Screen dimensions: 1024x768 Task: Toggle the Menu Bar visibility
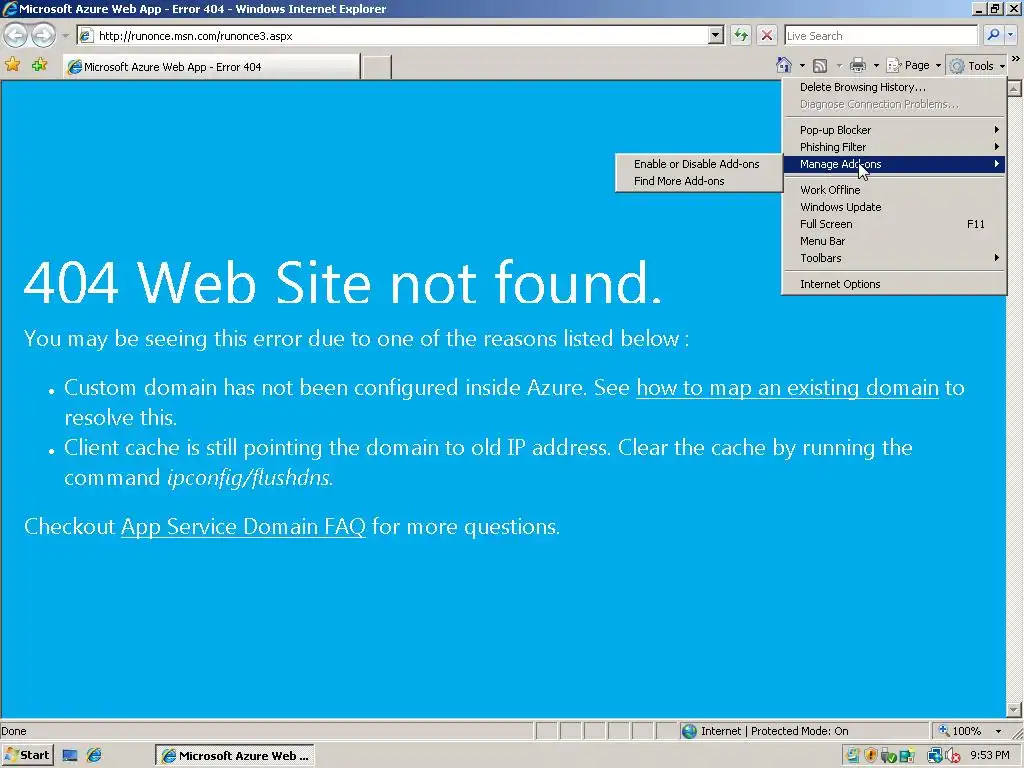click(x=893, y=241)
